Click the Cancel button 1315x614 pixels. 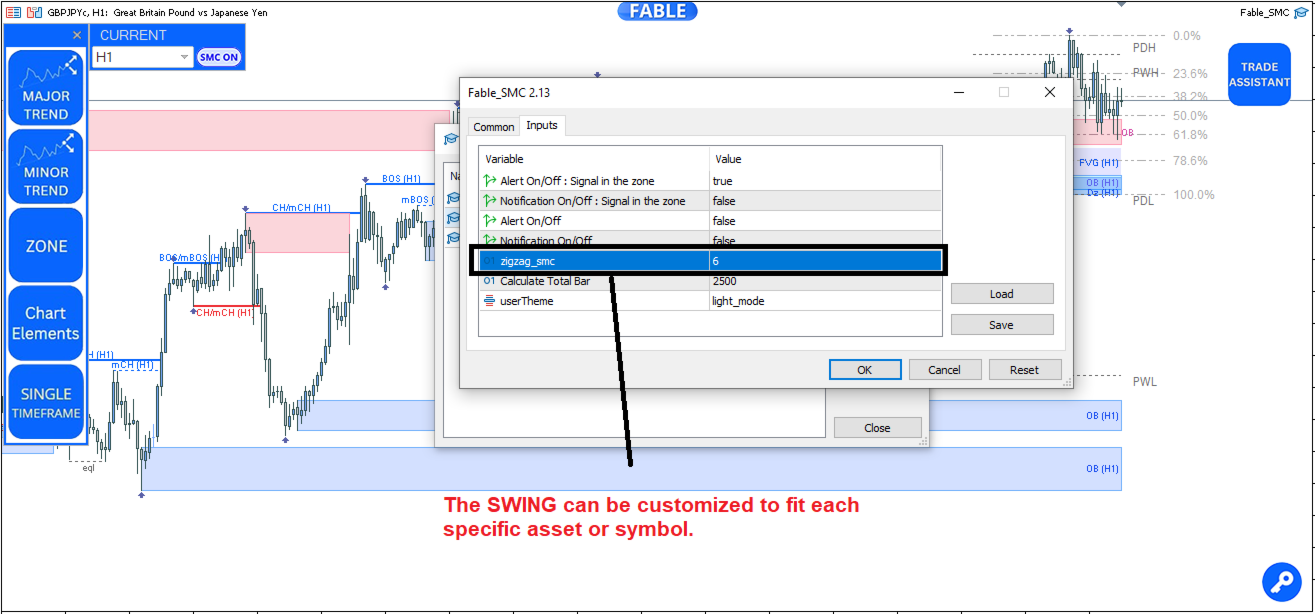944,370
